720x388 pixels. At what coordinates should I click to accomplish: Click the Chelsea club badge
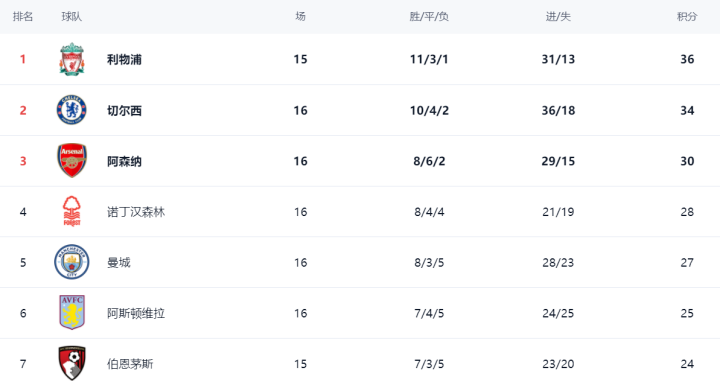[x=72, y=110]
